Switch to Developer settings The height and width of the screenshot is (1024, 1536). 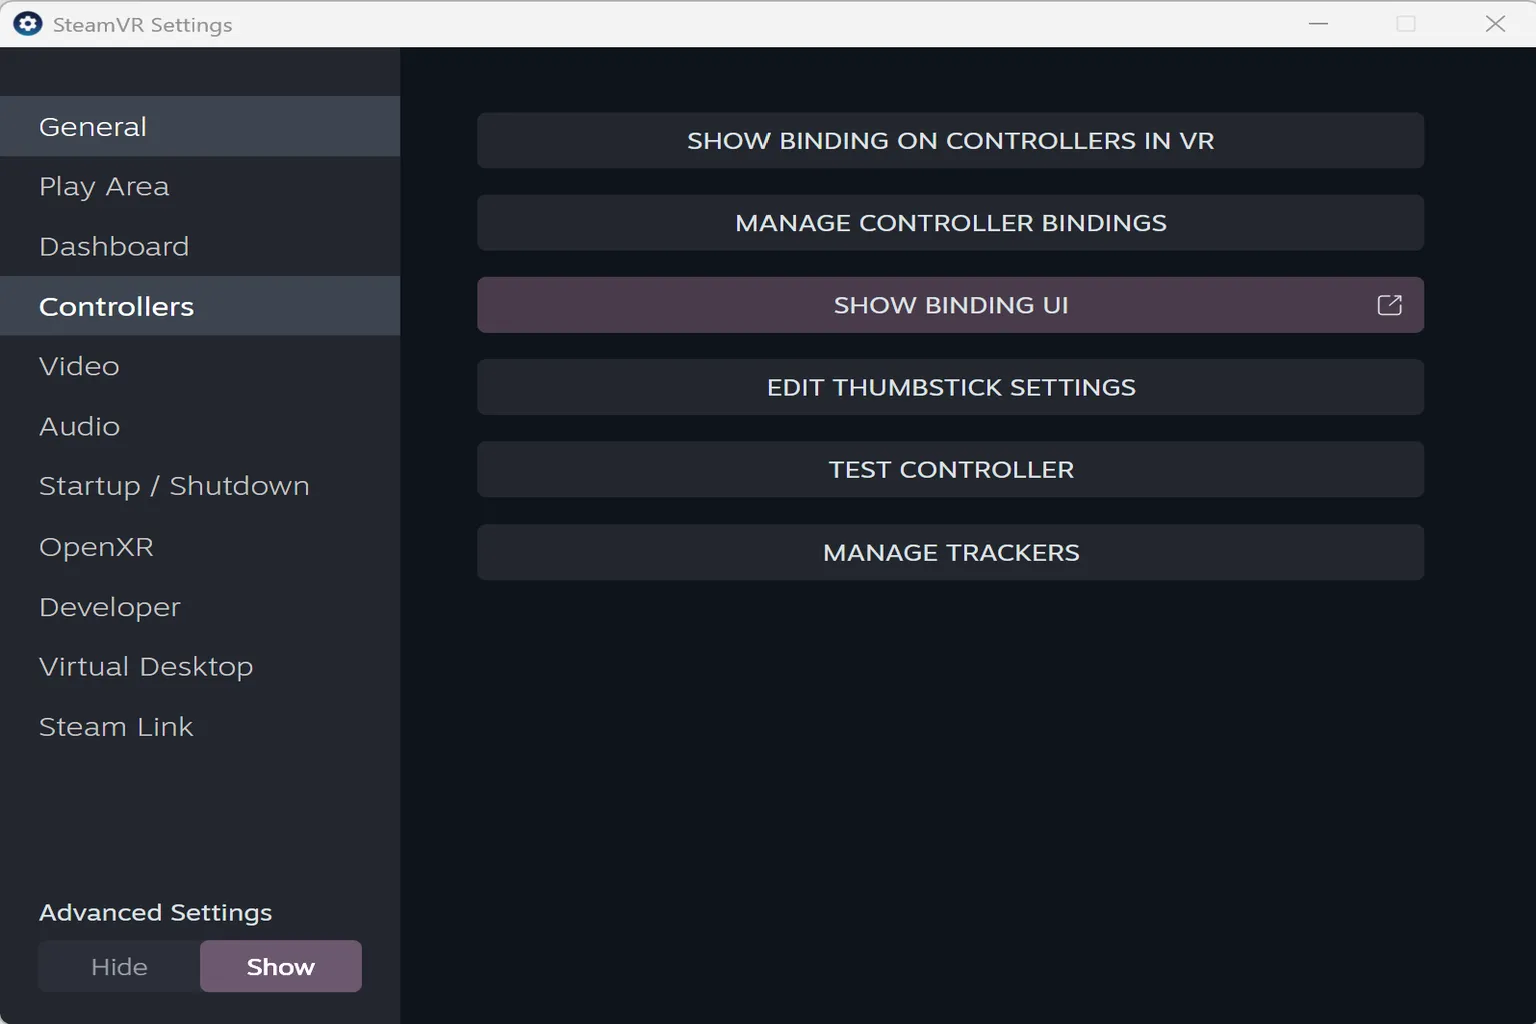pos(200,607)
